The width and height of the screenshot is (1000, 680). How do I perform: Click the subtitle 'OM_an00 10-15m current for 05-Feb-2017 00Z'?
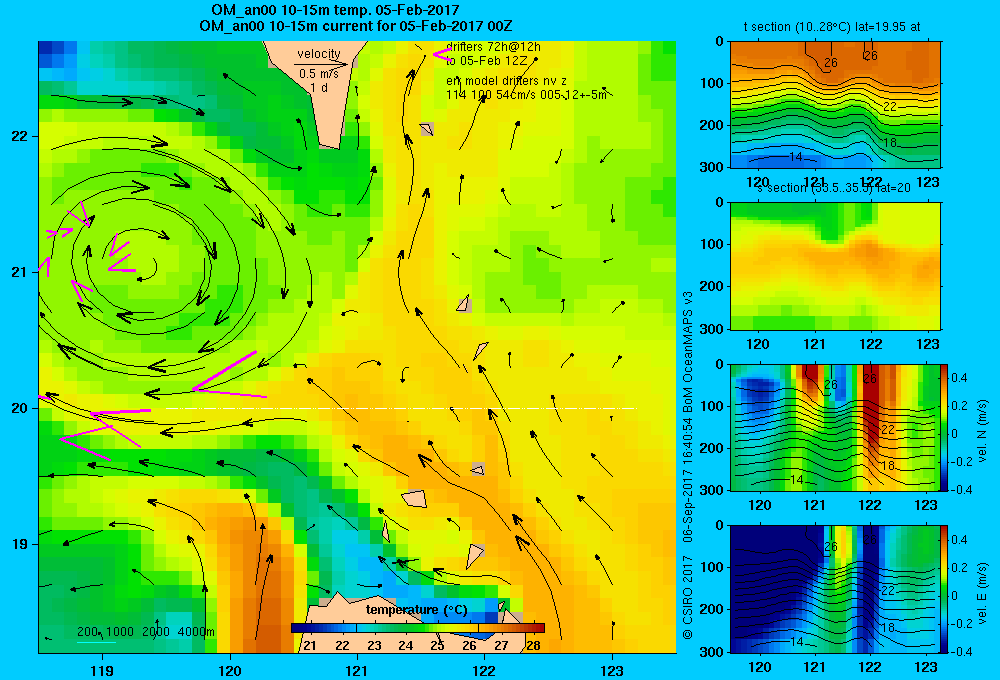click(x=355, y=26)
